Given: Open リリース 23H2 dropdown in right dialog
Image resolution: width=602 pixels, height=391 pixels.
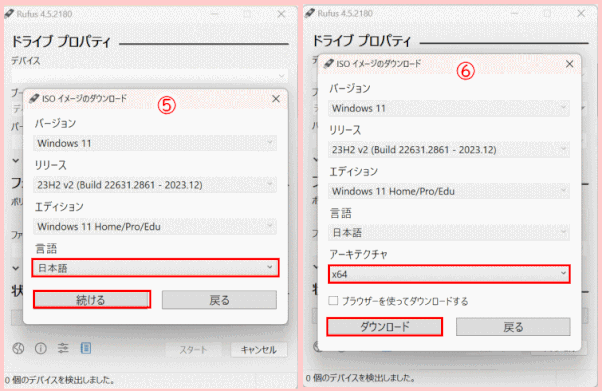Looking at the screenshot, I should pyautogui.click(x=449, y=149).
